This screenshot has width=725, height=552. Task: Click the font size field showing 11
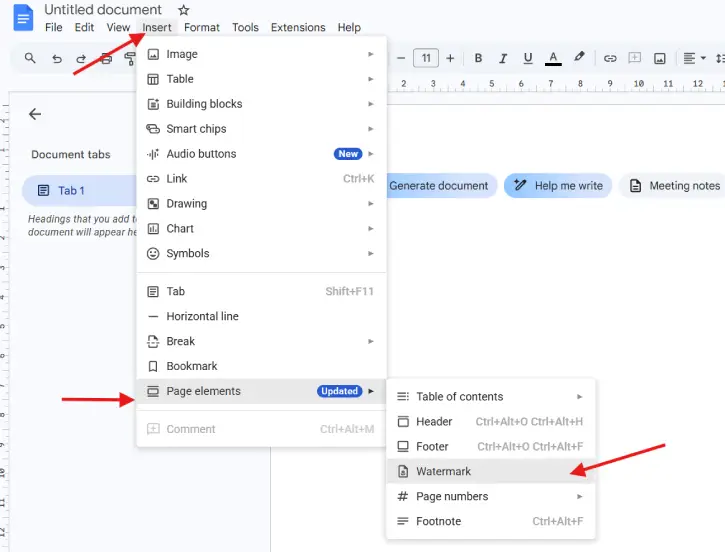425,58
